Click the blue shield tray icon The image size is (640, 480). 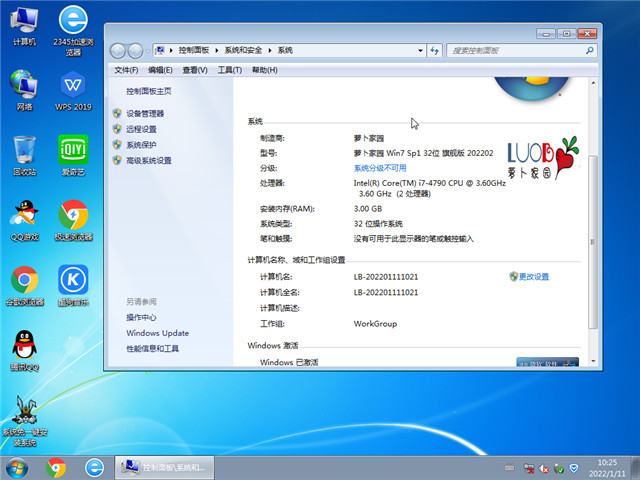pyautogui.click(x=574, y=468)
